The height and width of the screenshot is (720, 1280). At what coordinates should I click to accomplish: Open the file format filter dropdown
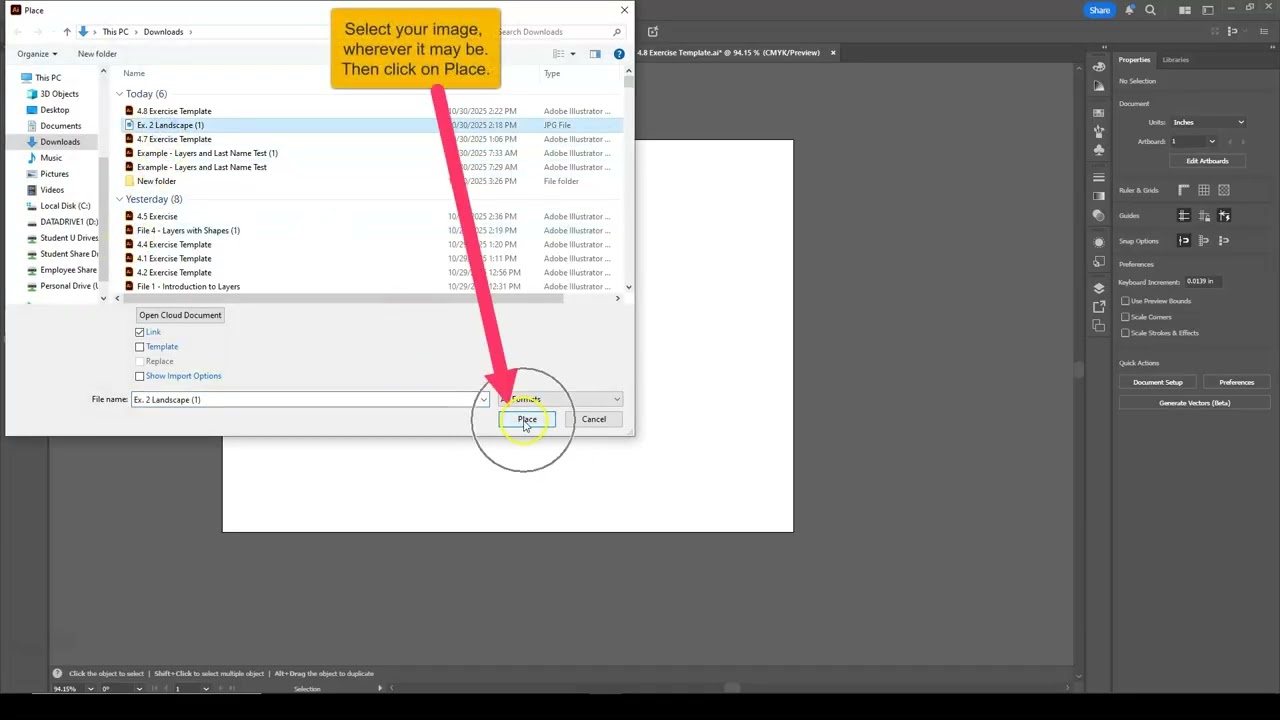(561, 400)
